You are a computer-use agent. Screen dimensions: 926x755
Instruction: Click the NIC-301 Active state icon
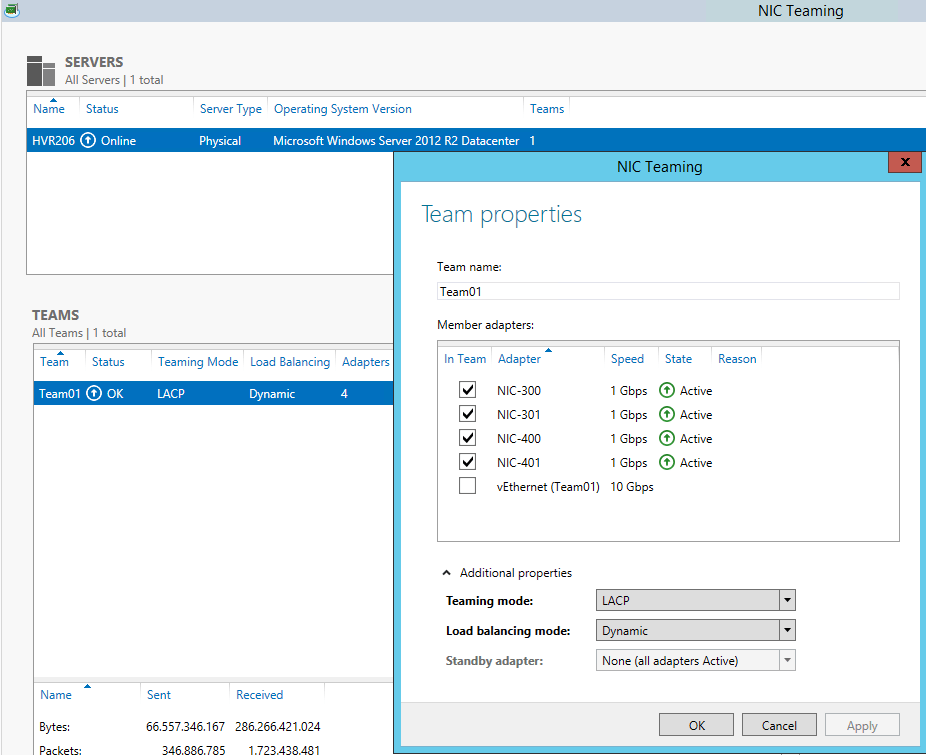[x=667, y=415]
